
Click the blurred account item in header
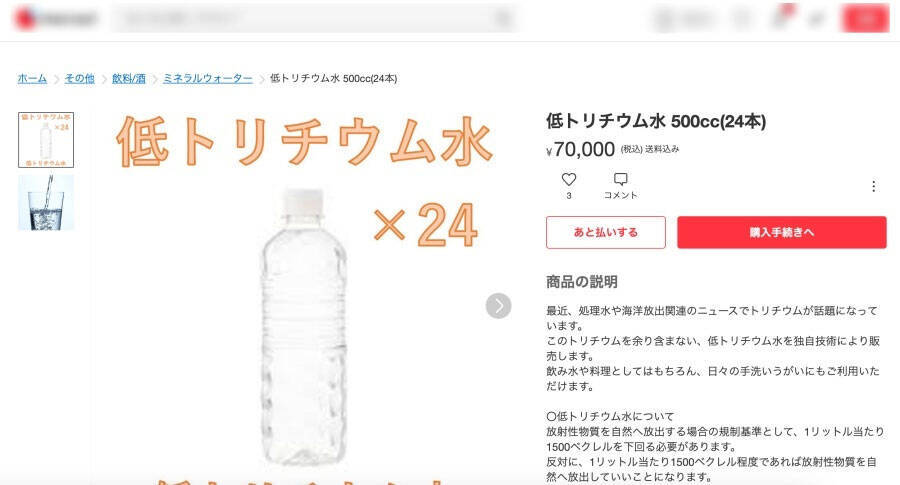click(683, 19)
